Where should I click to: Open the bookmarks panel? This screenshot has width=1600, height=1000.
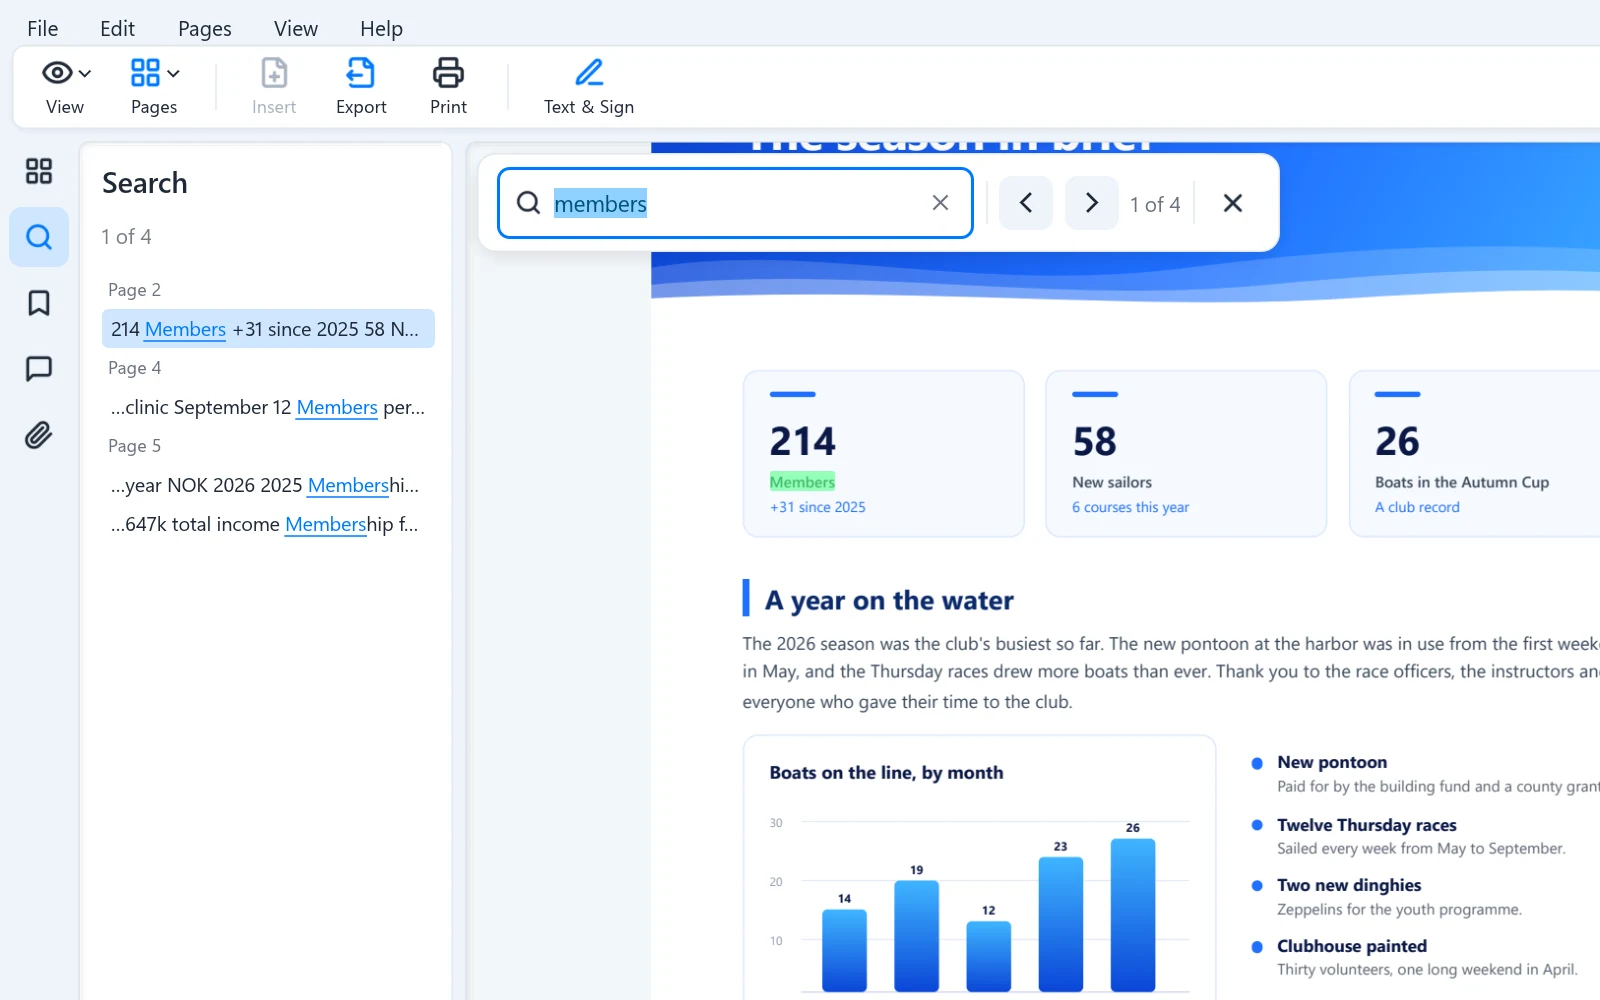39,303
